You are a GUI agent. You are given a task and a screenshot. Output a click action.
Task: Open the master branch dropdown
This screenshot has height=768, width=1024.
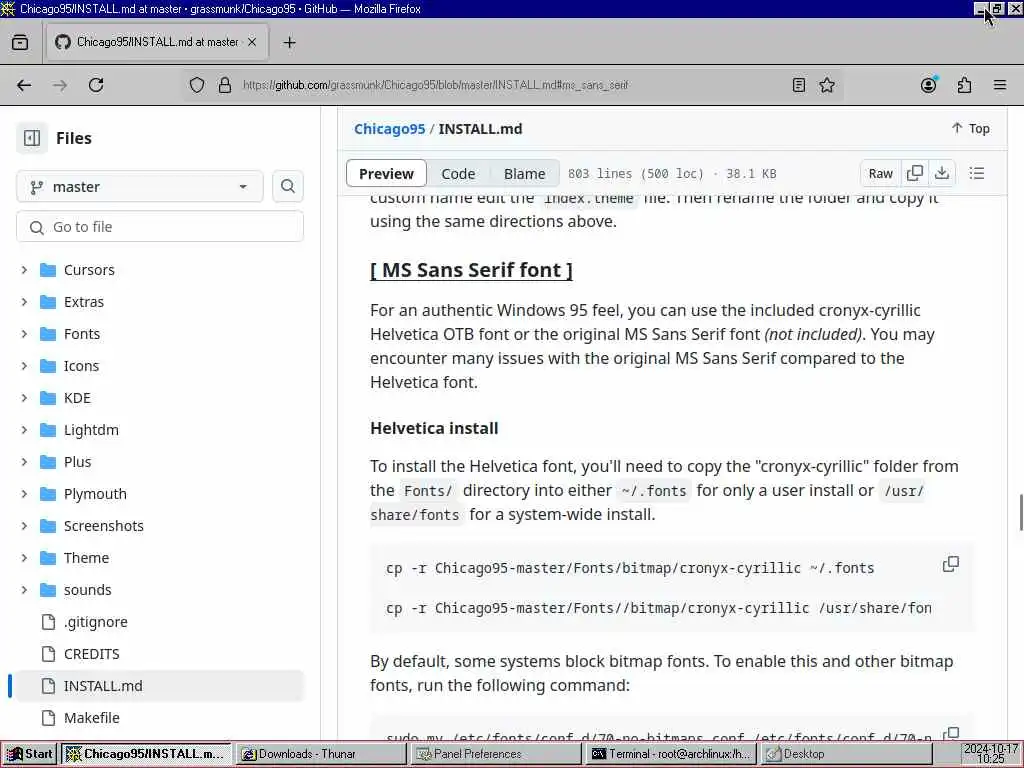[x=140, y=187]
